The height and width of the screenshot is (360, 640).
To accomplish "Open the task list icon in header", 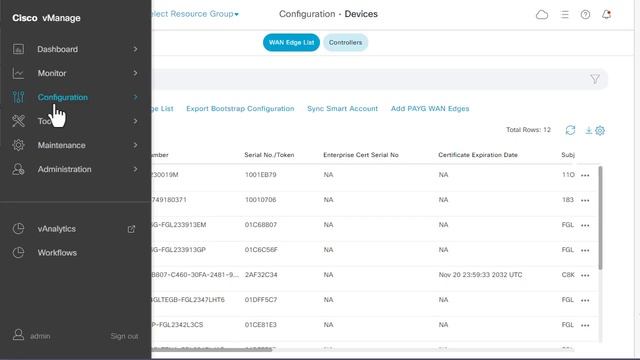I will coord(565,15).
